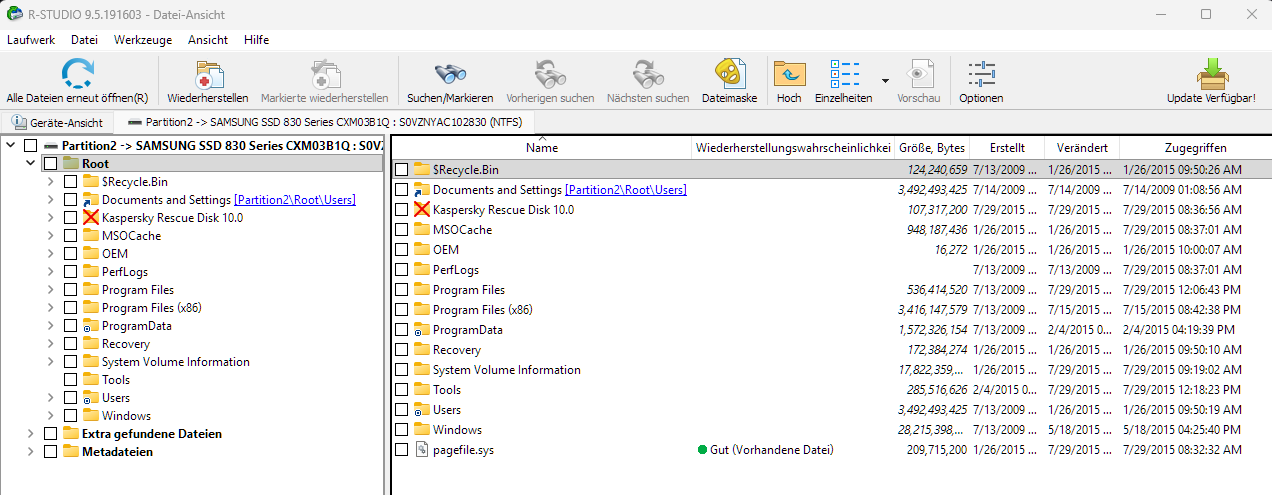Open the Dateimaske mask tool
This screenshot has height=495, width=1272.
(x=730, y=74)
